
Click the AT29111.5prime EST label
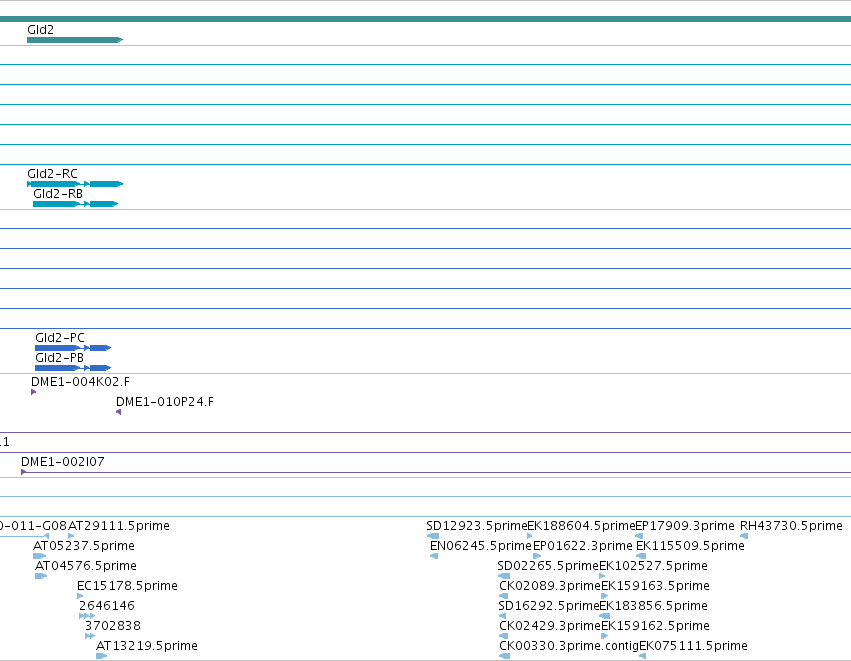119,526
